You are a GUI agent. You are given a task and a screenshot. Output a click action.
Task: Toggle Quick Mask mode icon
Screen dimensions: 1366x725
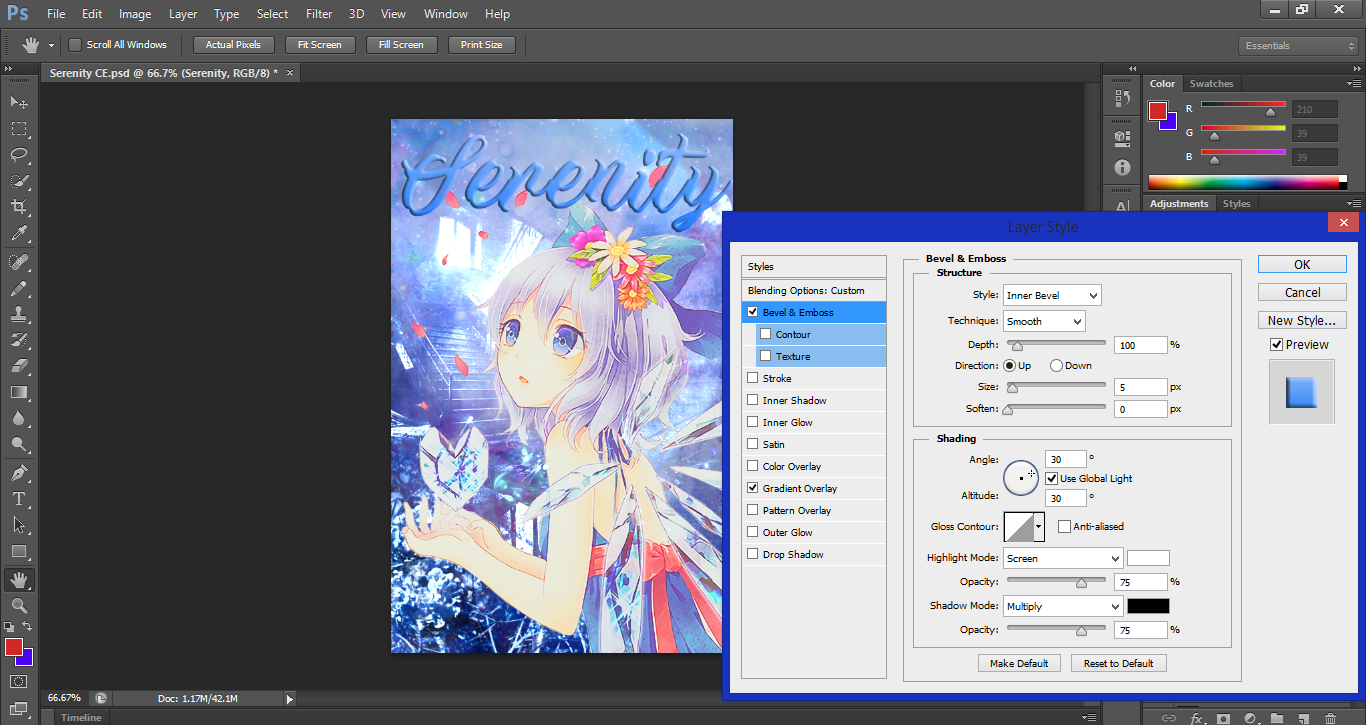pos(19,681)
